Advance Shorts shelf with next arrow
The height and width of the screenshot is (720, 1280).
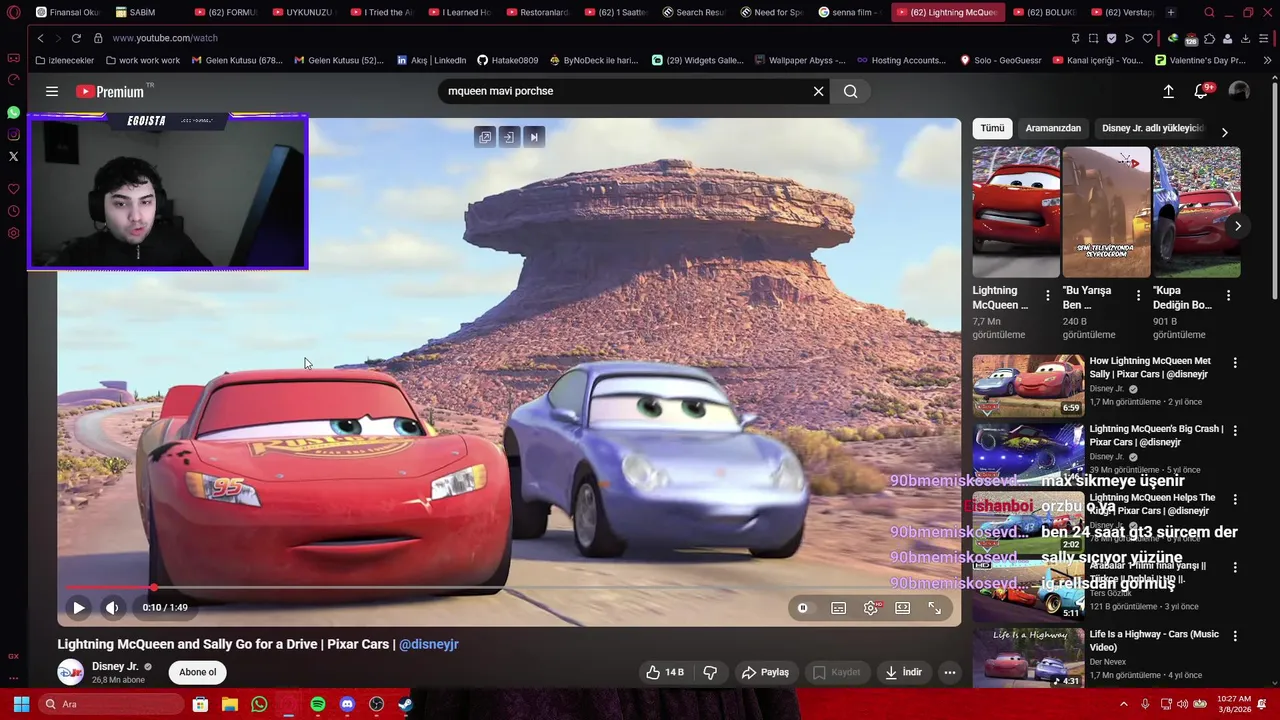pyautogui.click(x=1237, y=226)
